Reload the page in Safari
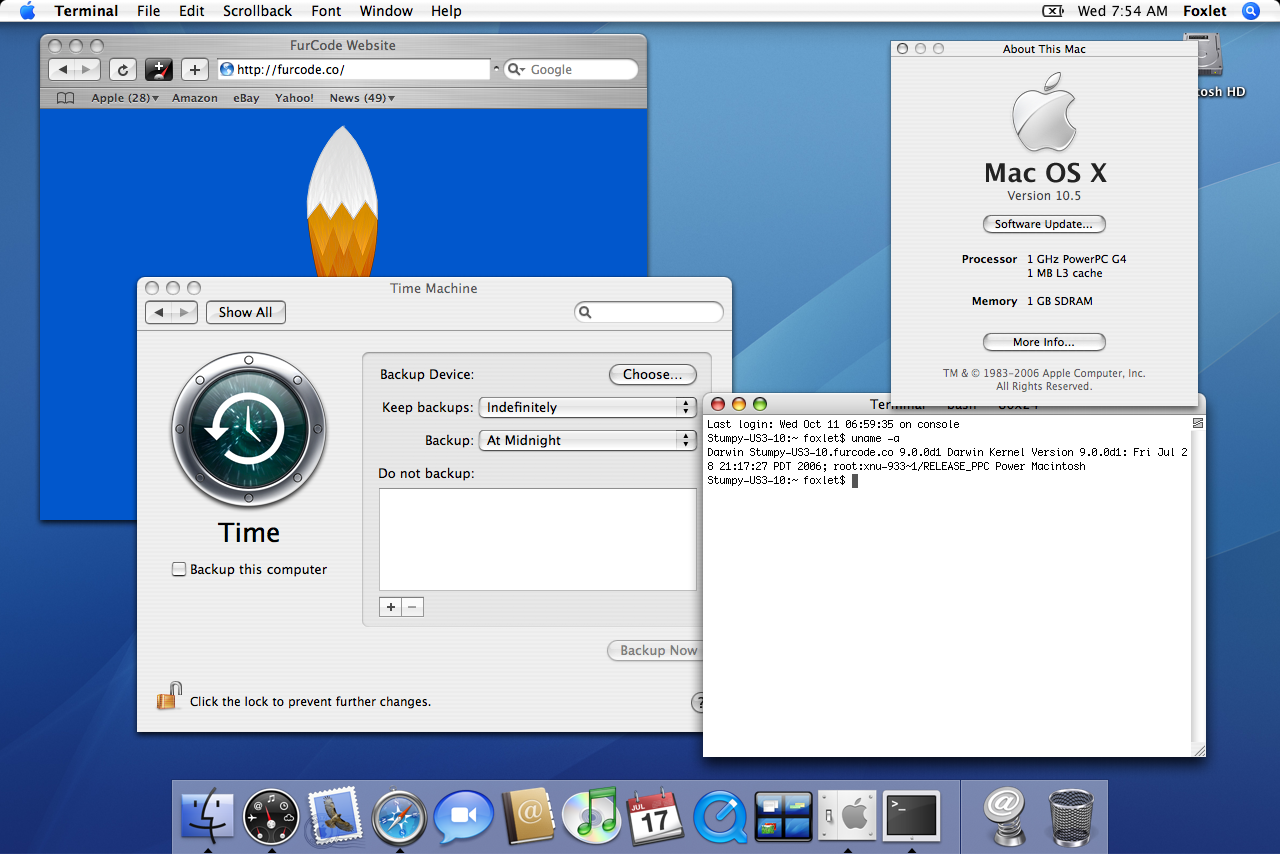 (x=122, y=69)
